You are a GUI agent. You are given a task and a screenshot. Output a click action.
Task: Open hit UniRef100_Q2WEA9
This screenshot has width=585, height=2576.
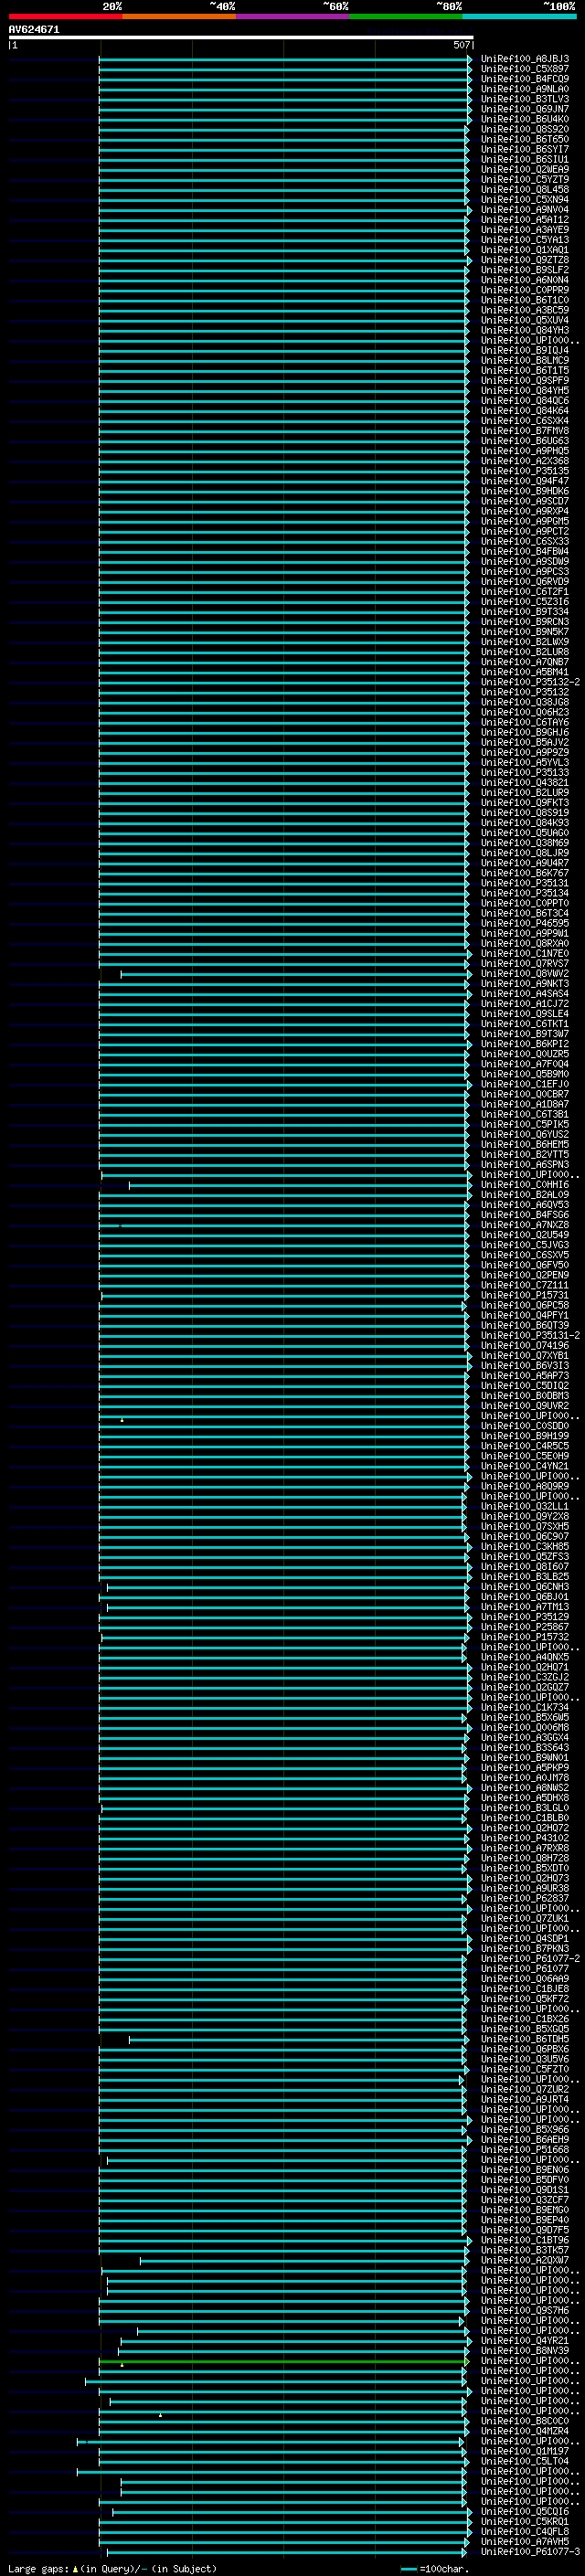[x=525, y=169]
